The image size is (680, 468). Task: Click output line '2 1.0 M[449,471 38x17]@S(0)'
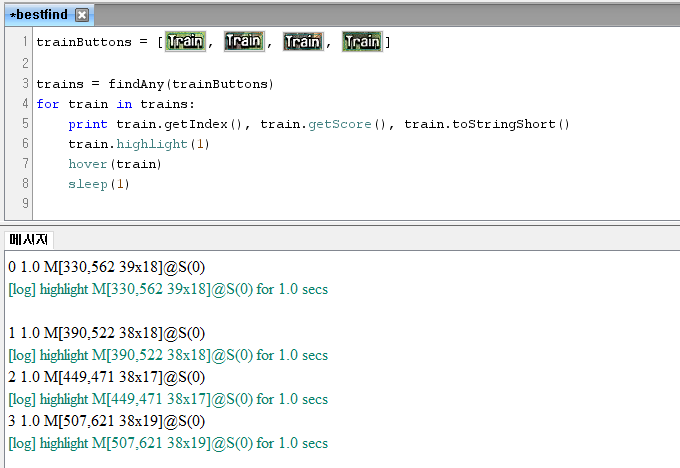tap(107, 377)
